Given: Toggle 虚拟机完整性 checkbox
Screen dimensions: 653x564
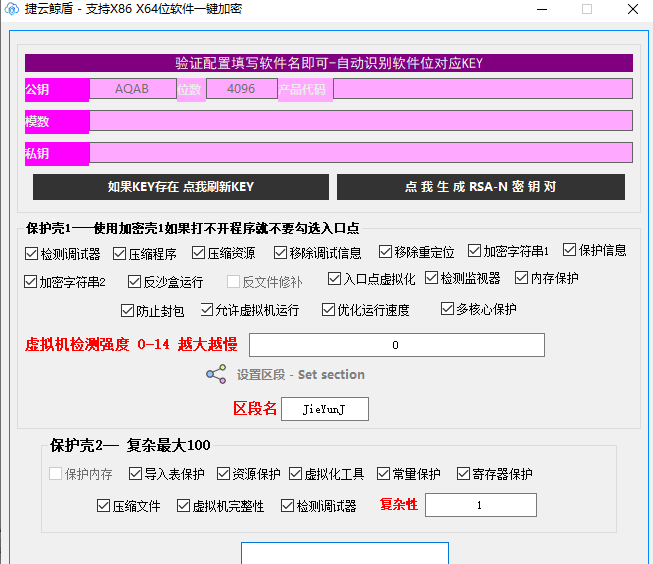Looking at the screenshot, I should point(183,506).
